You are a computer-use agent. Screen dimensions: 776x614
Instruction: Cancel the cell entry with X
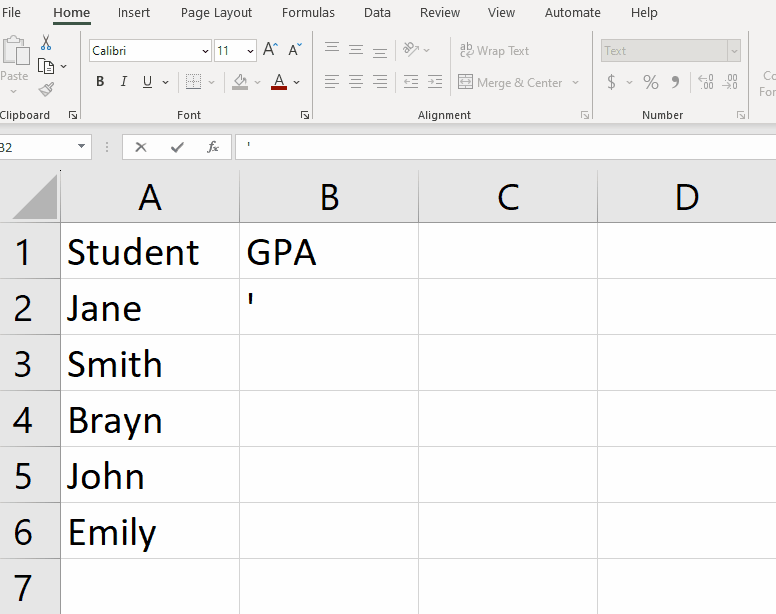pos(141,147)
